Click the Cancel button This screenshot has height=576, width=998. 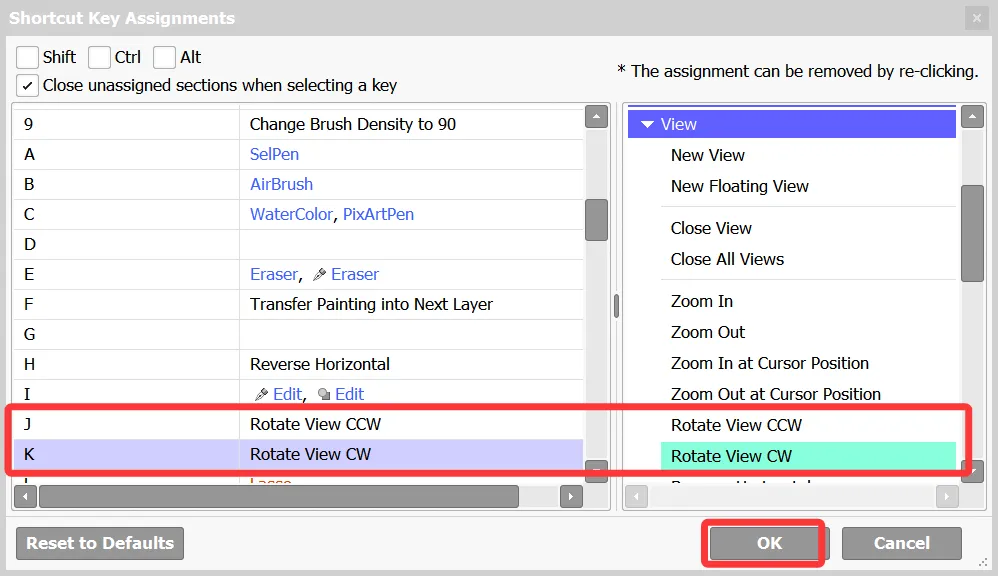pos(901,543)
